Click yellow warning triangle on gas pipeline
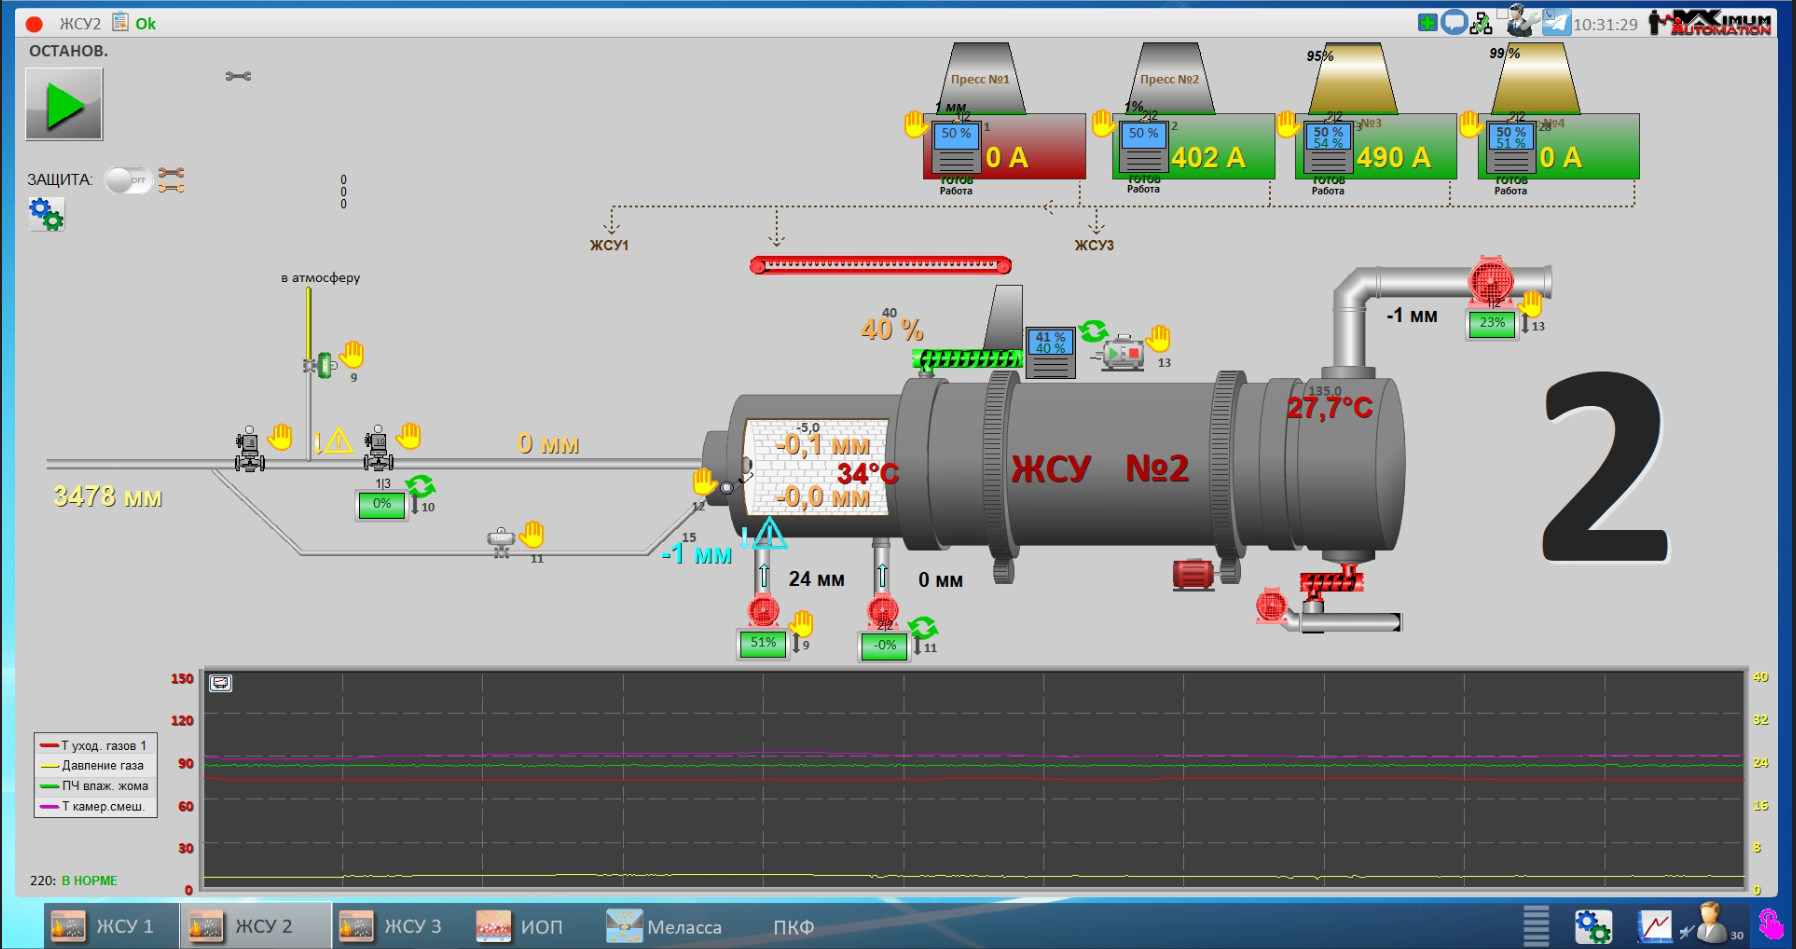The height and width of the screenshot is (949, 1796). click(337, 441)
